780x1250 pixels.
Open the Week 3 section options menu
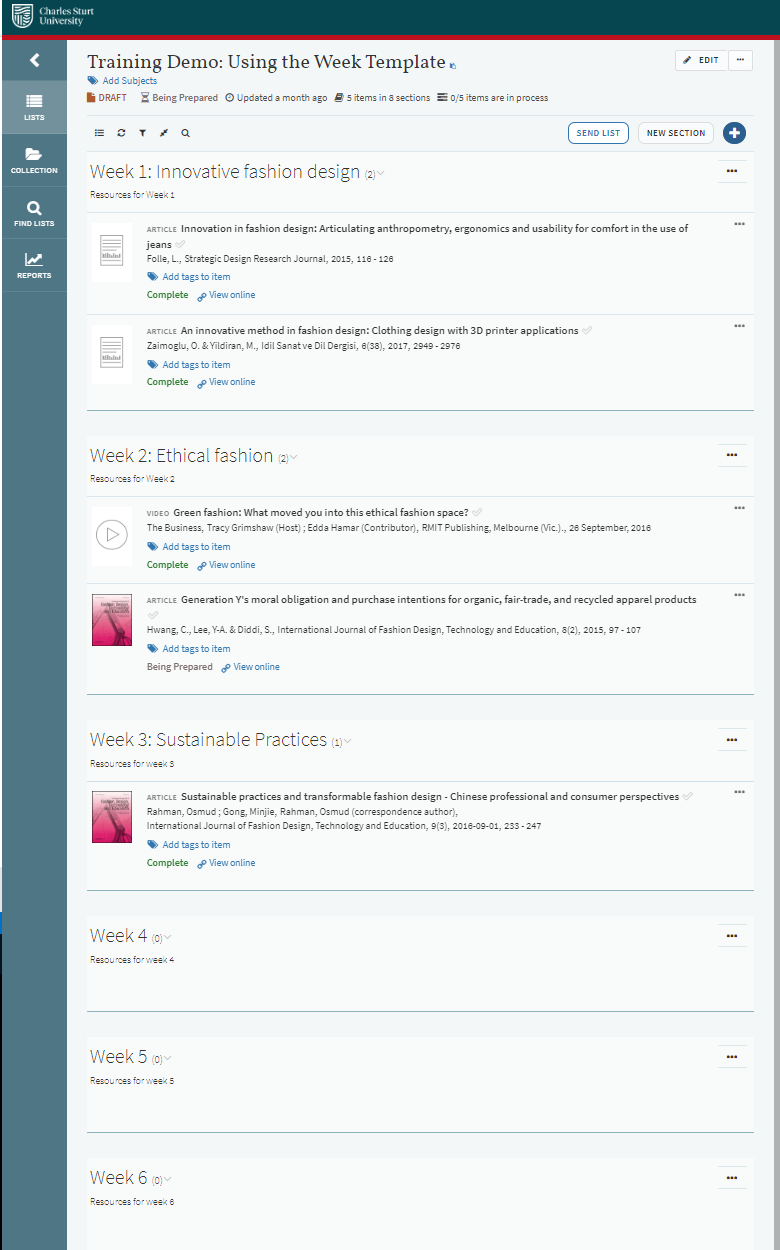click(732, 739)
